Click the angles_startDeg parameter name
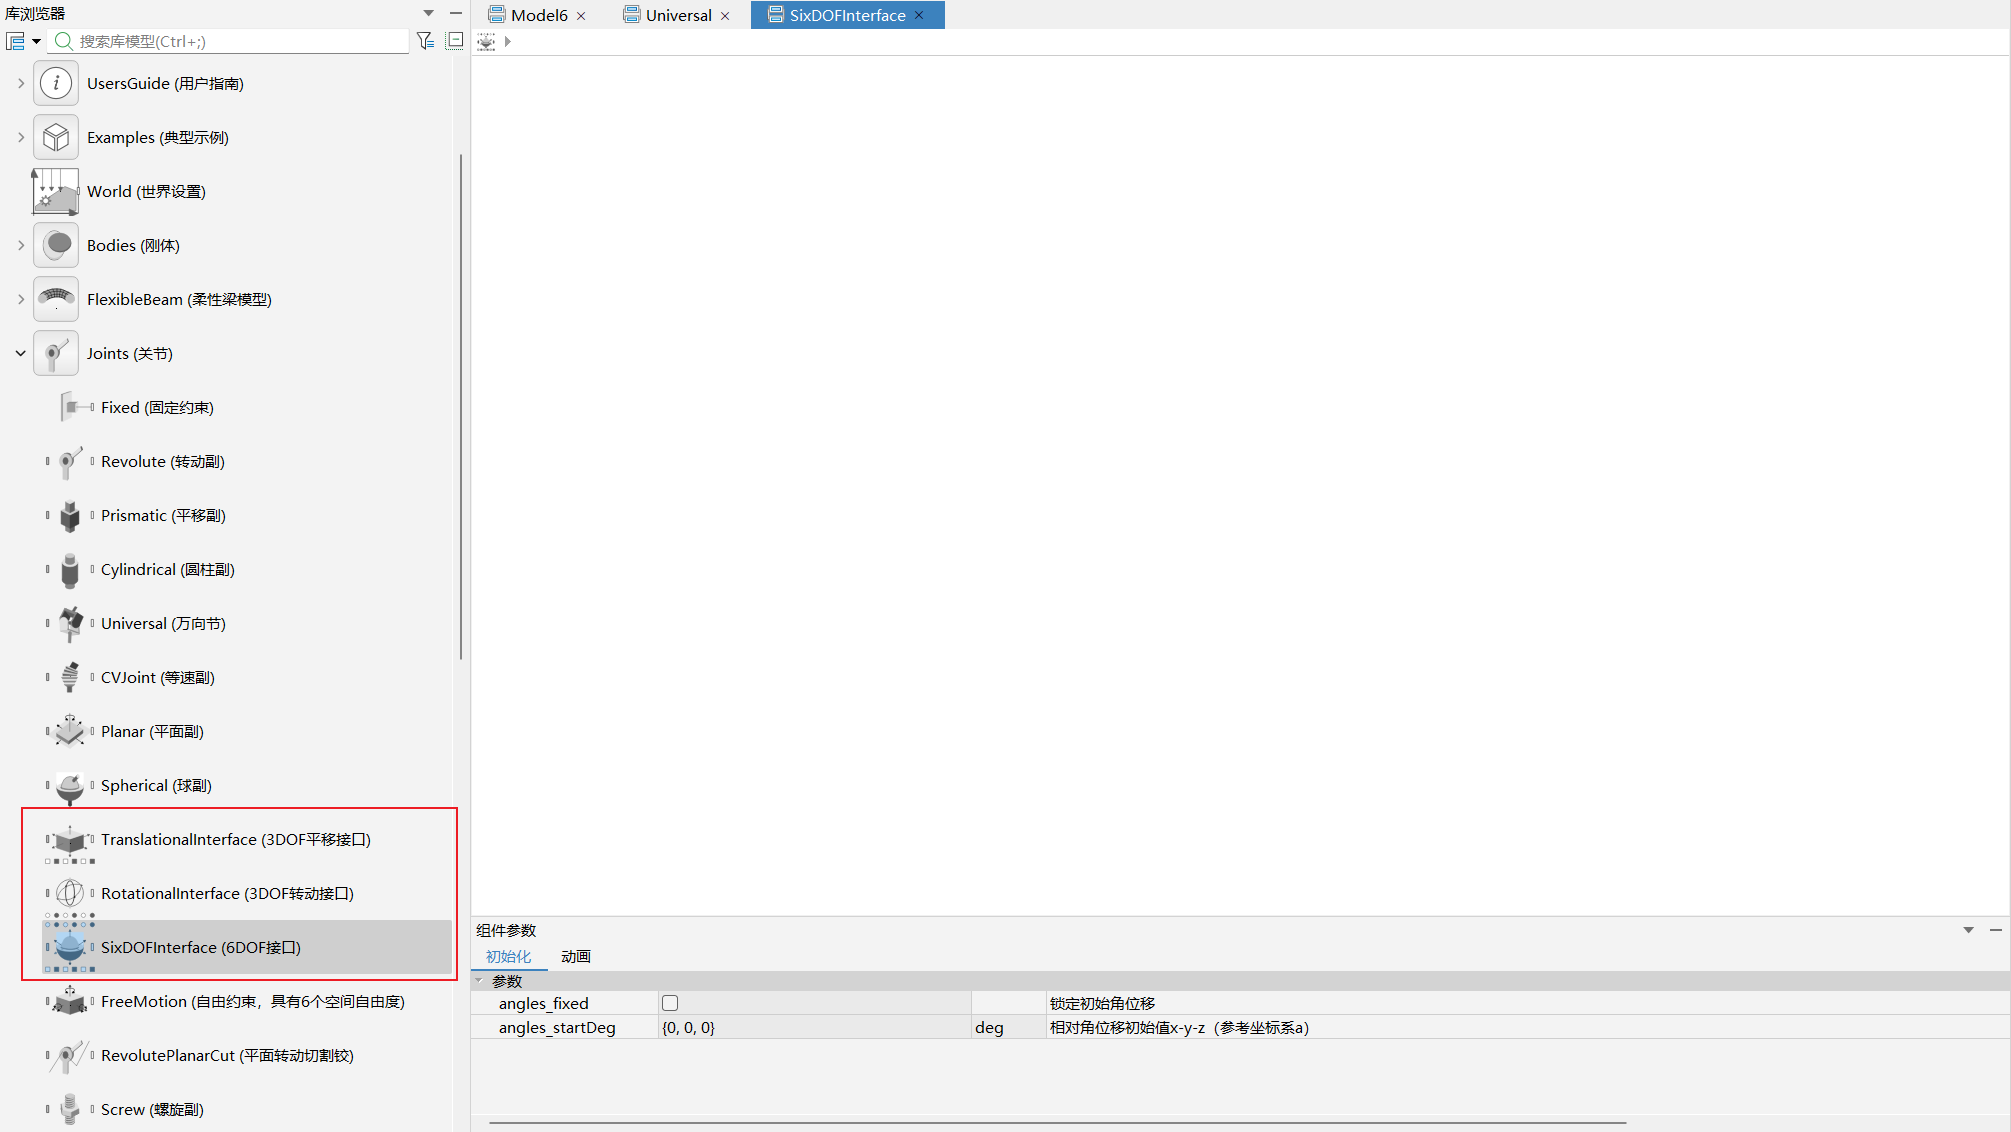2011x1132 pixels. point(557,1027)
